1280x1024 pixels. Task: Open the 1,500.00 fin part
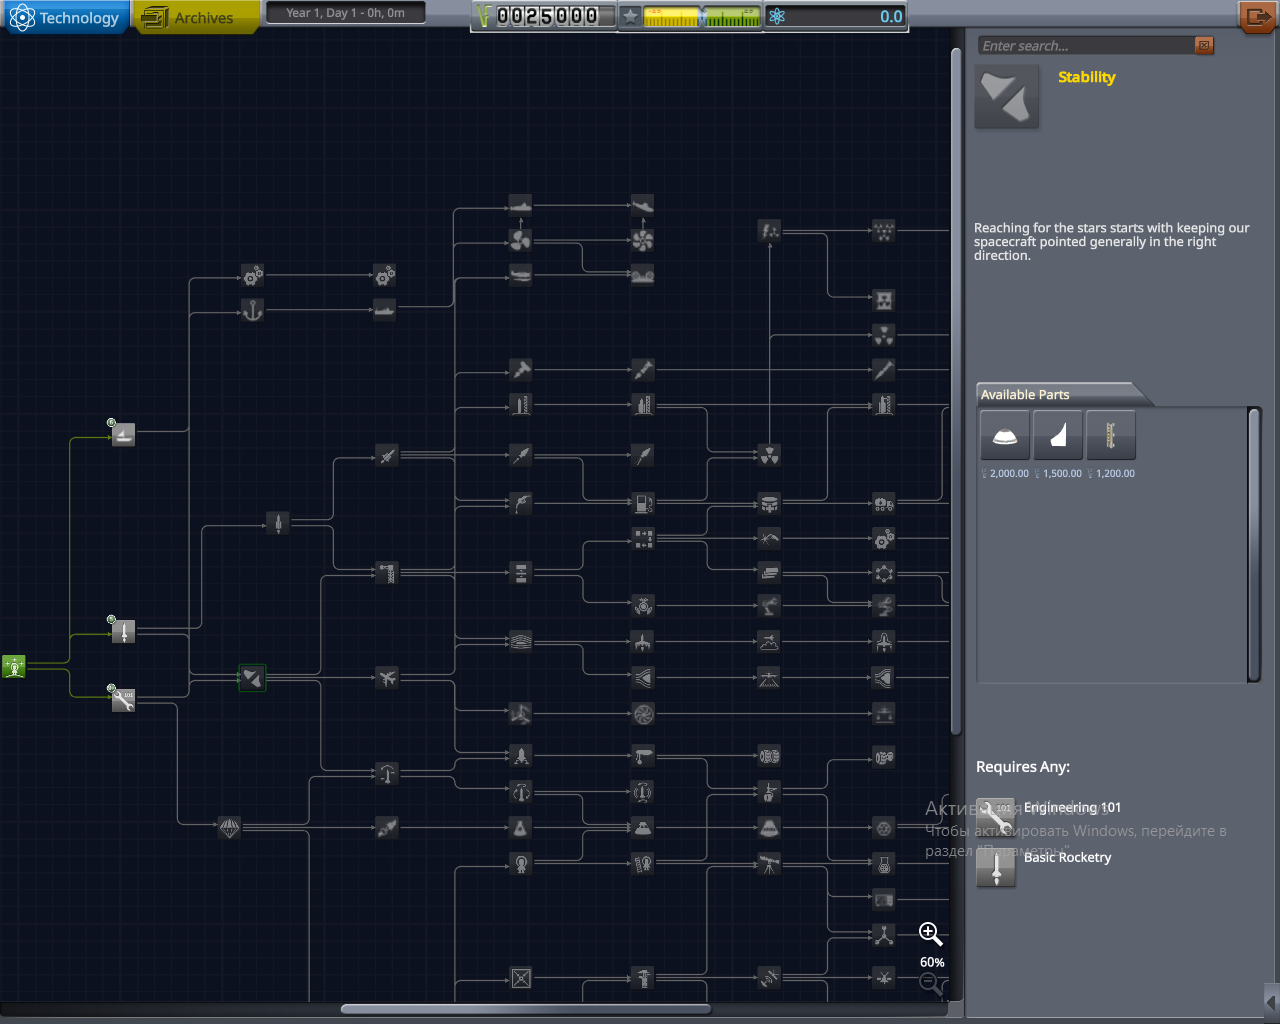click(1058, 434)
